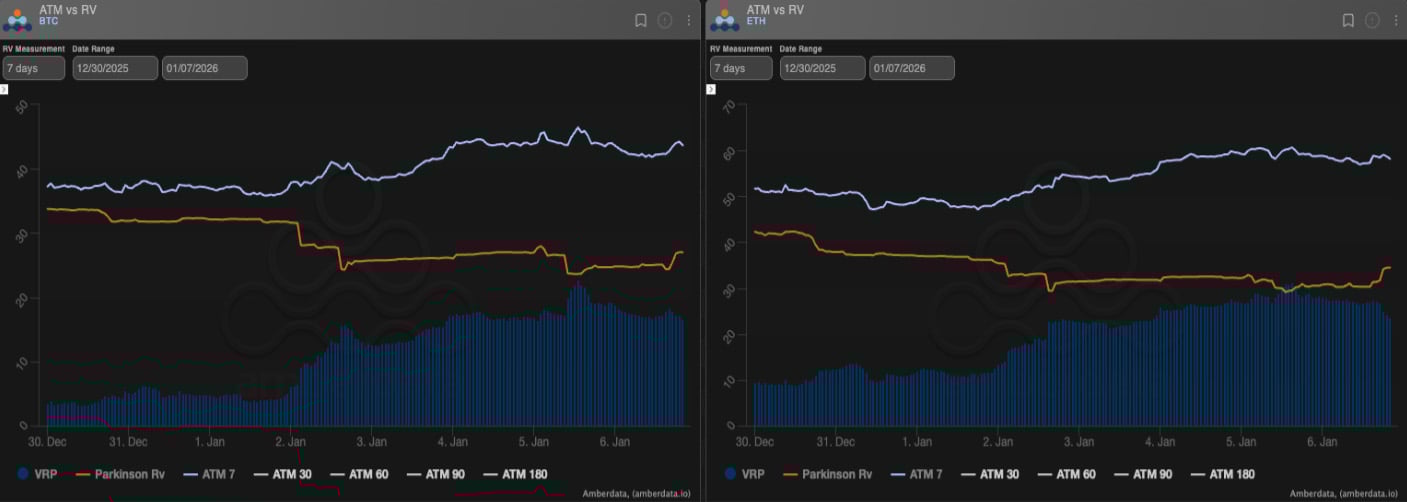Click the ETH end date 01/07/2026 field

911,68
